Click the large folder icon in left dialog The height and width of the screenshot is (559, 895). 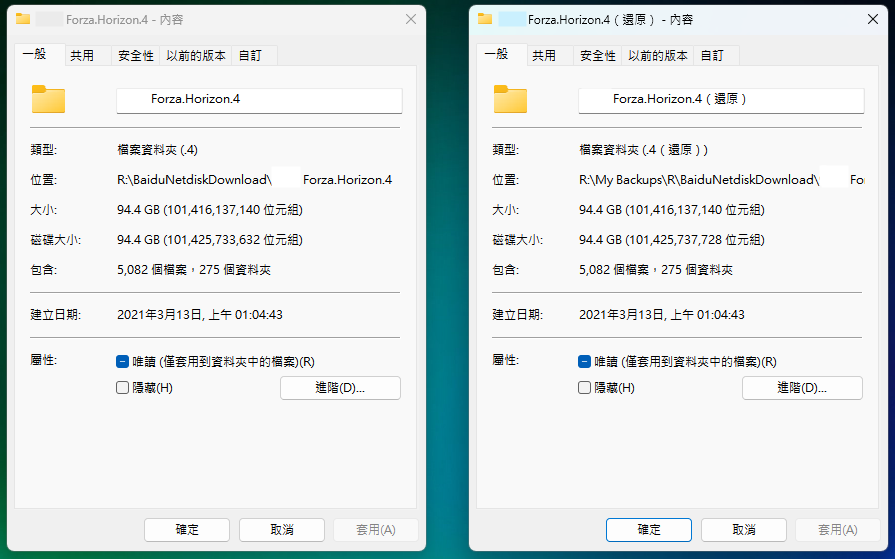[48, 99]
